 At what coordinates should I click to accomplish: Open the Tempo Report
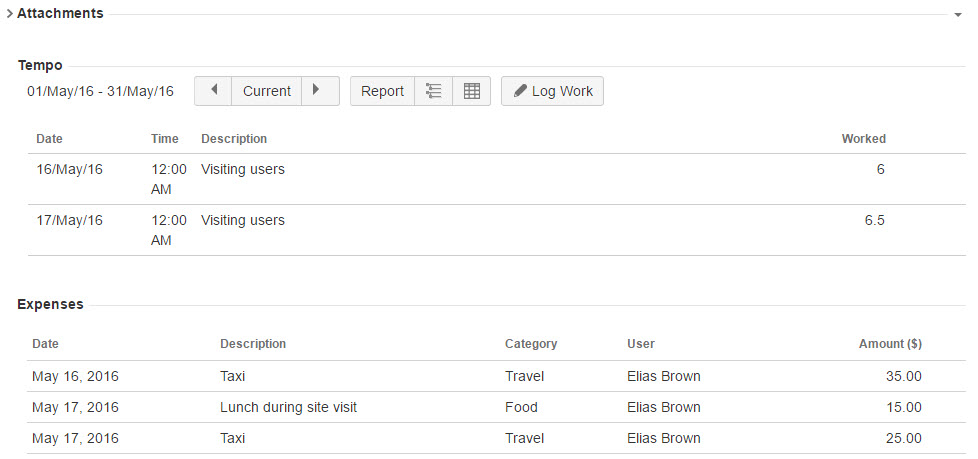382,91
